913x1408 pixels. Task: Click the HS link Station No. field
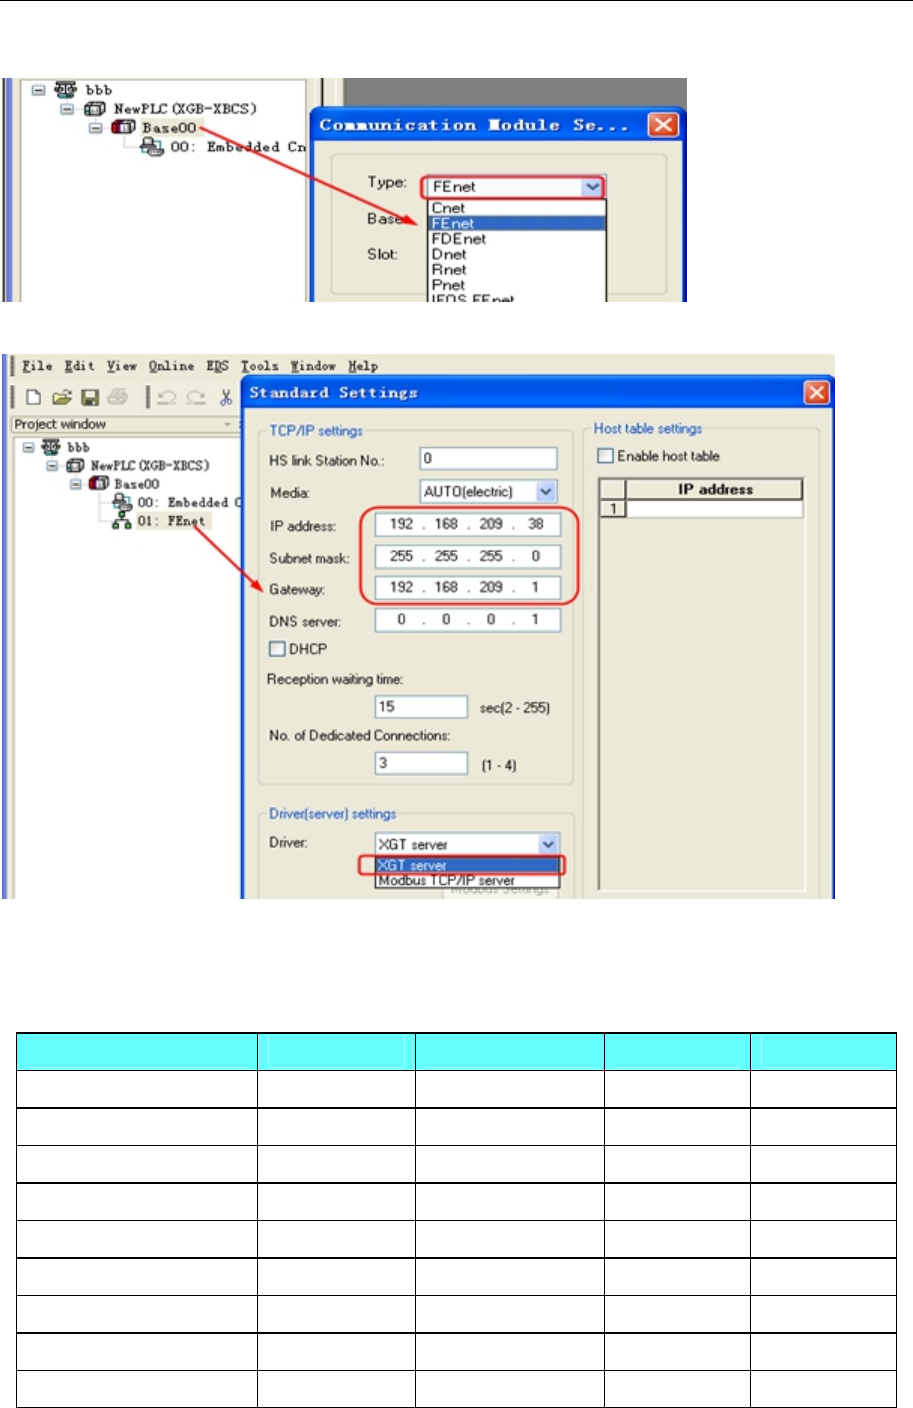488,459
